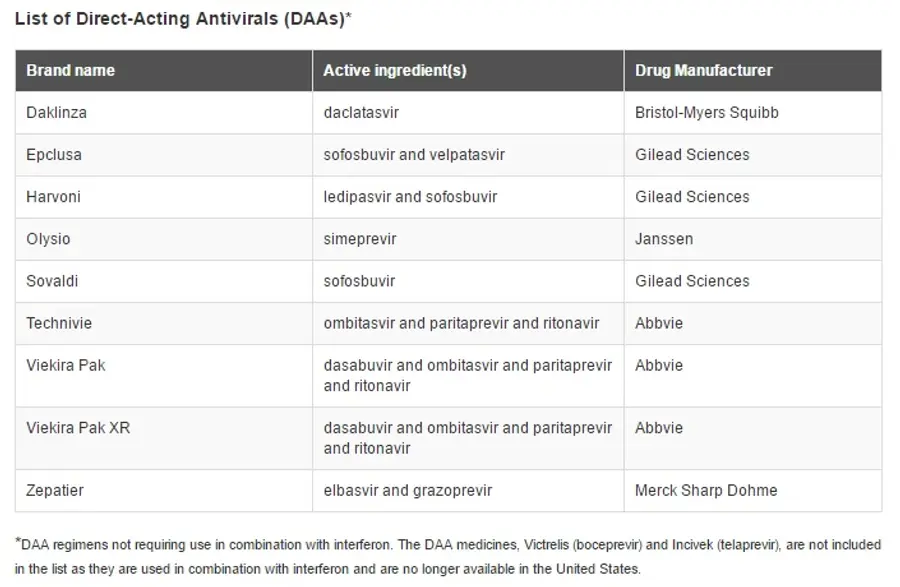
Task: Click sofosbuvir and velpatasvir ingredient cell
Action: pos(468,155)
